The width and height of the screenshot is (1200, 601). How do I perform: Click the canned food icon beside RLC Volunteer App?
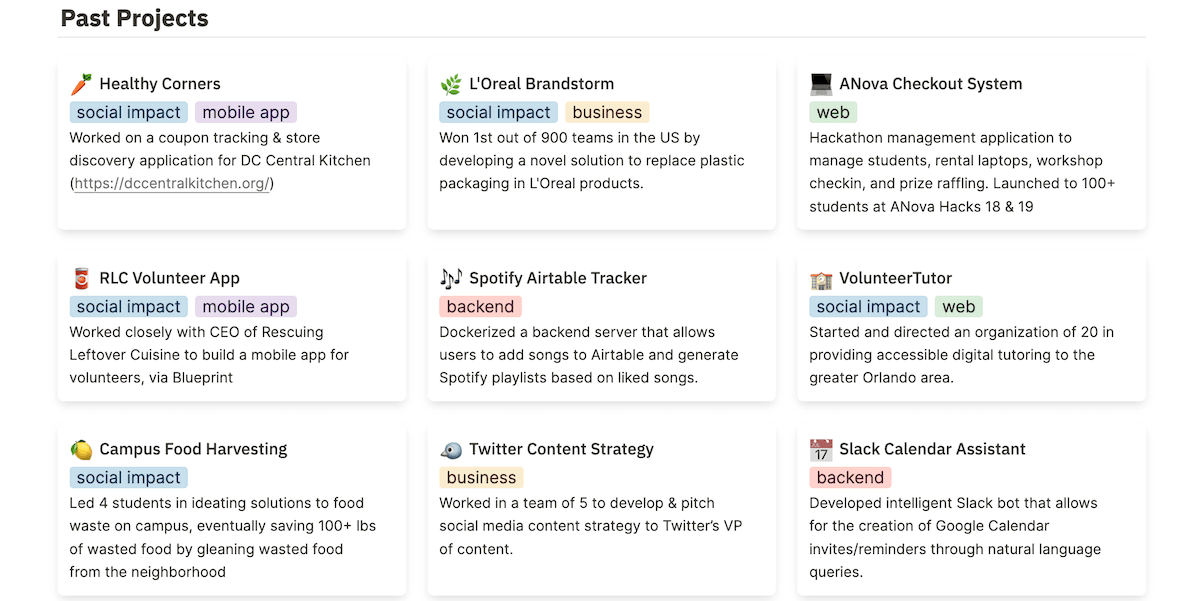pyautogui.click(x=81, y=278)
